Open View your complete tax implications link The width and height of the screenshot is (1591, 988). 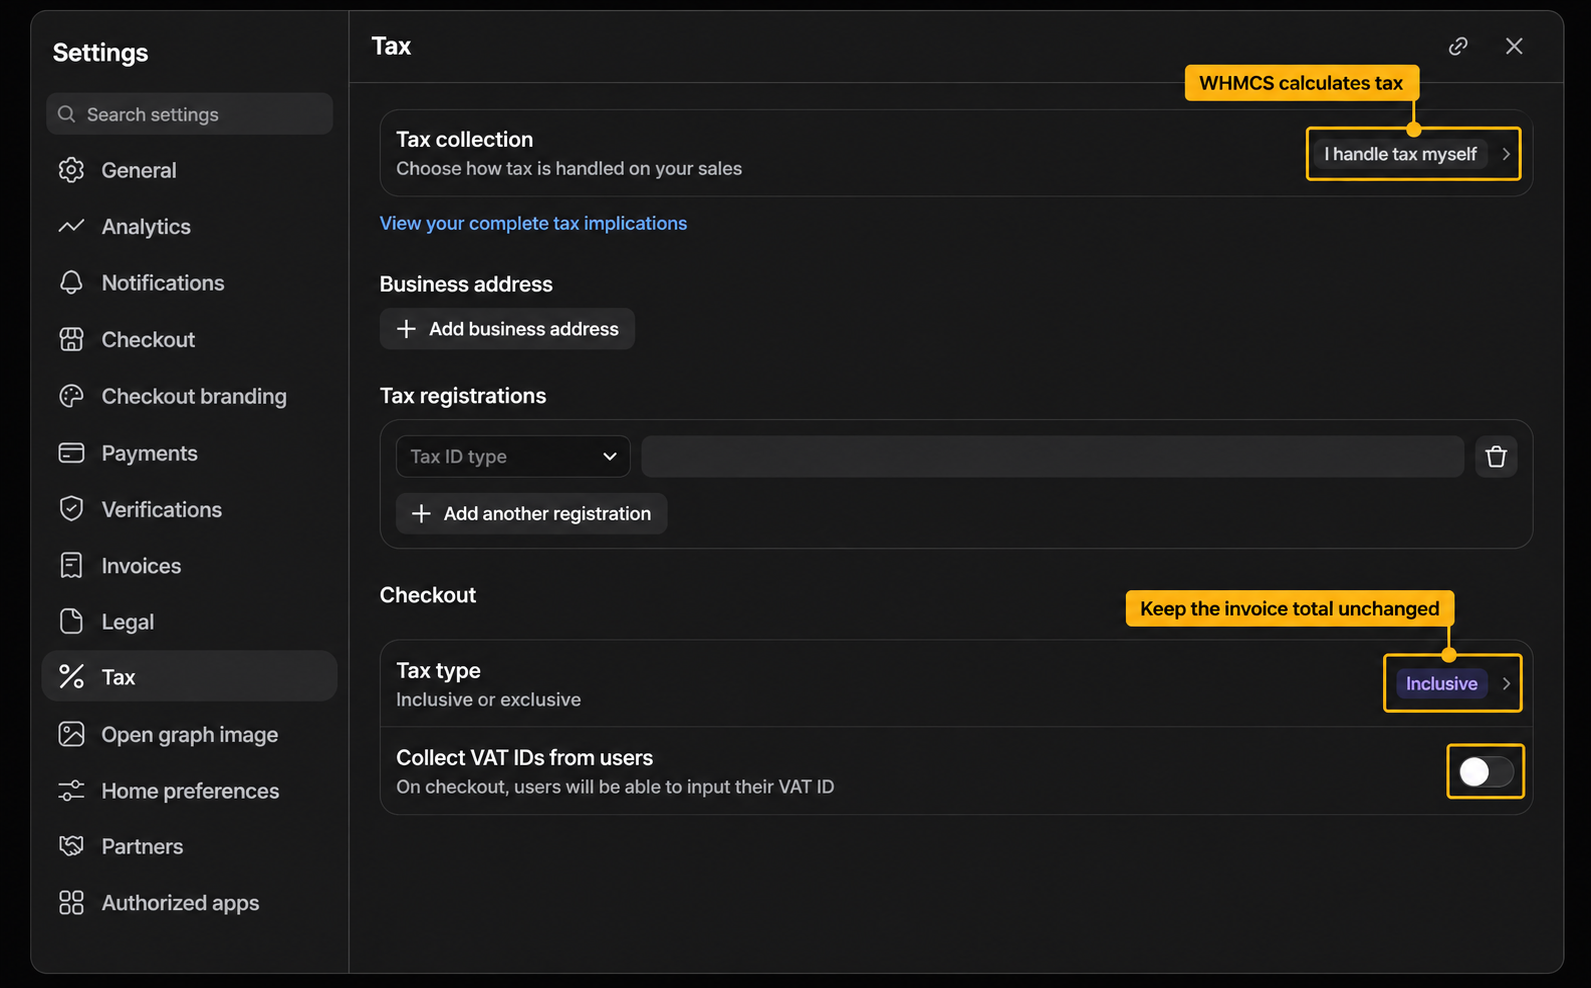coord(533,223)
